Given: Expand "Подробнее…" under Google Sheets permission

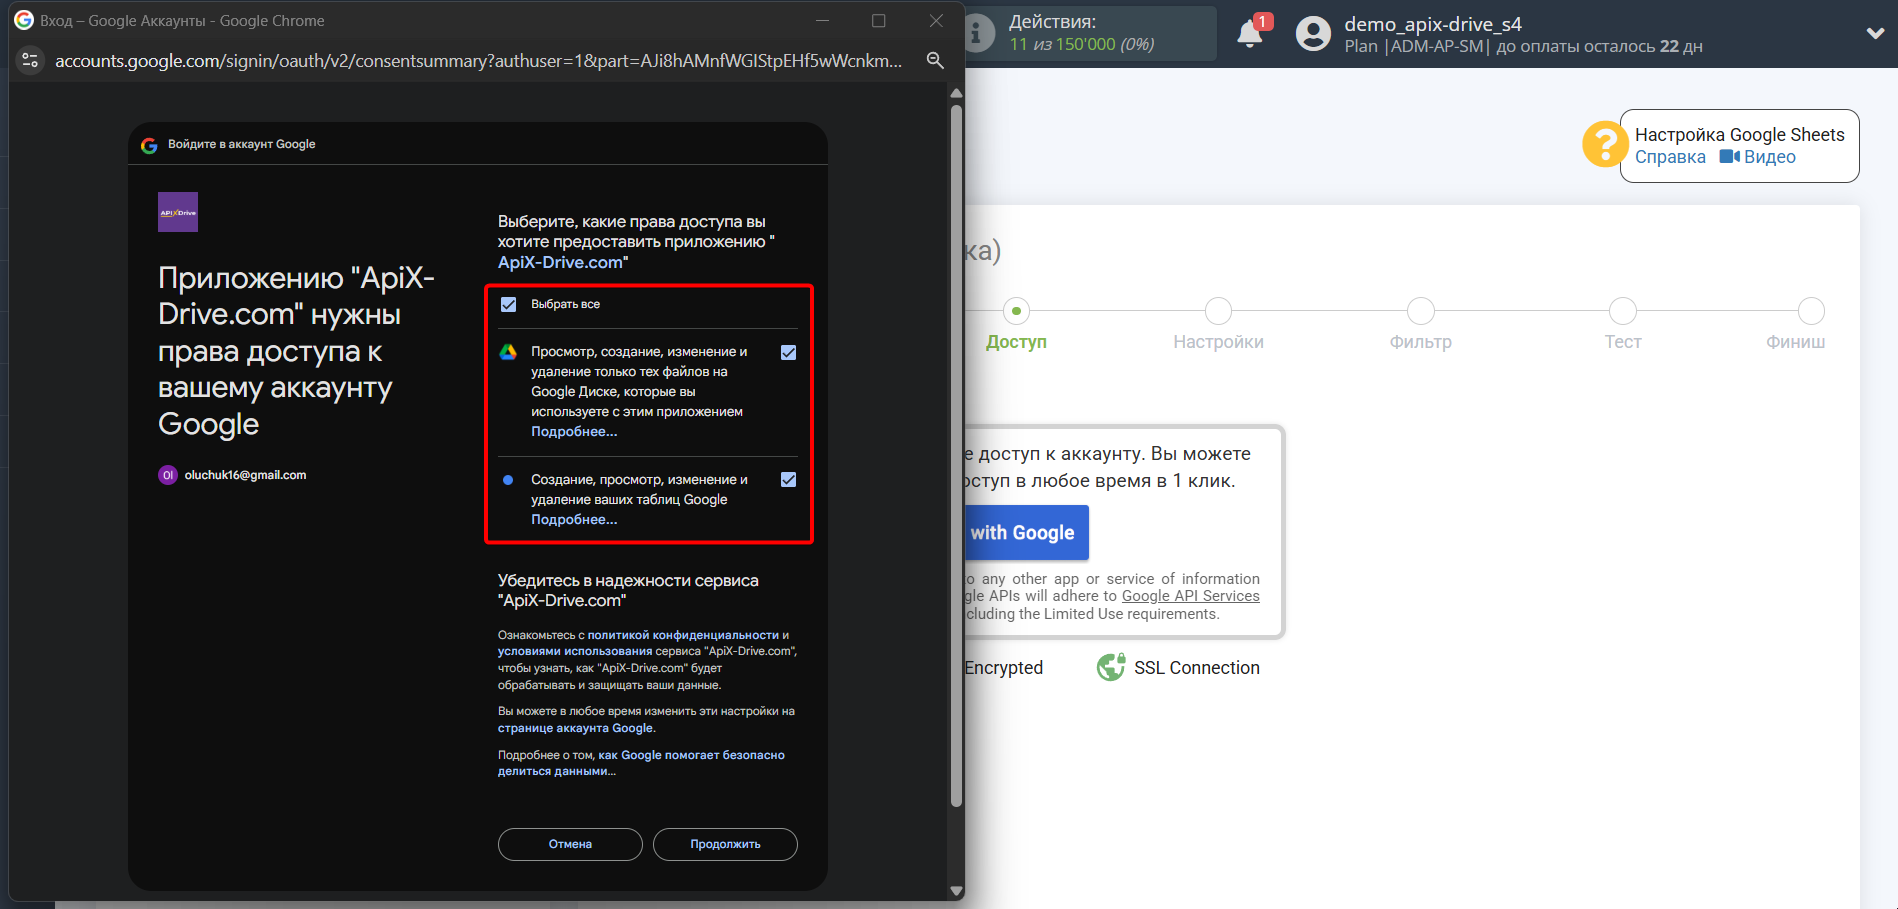Looking at the screenshot, I should (574, 520).
